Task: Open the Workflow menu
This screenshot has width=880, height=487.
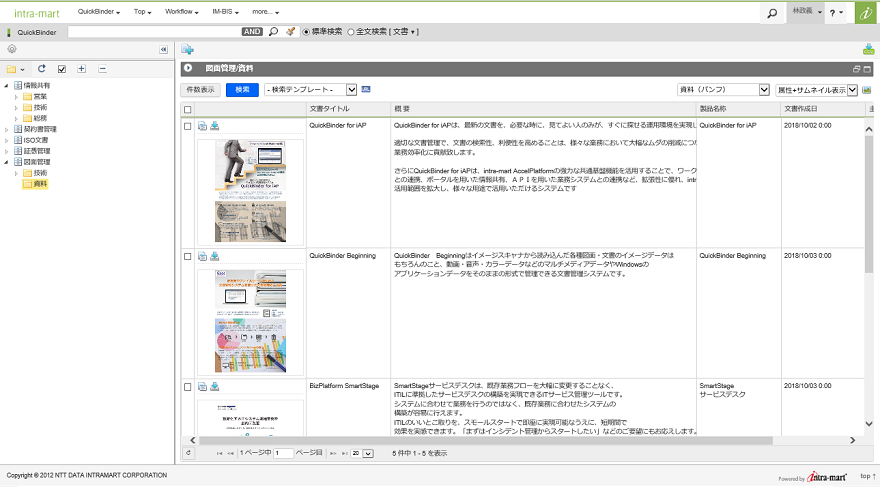Action: [181, 12]
